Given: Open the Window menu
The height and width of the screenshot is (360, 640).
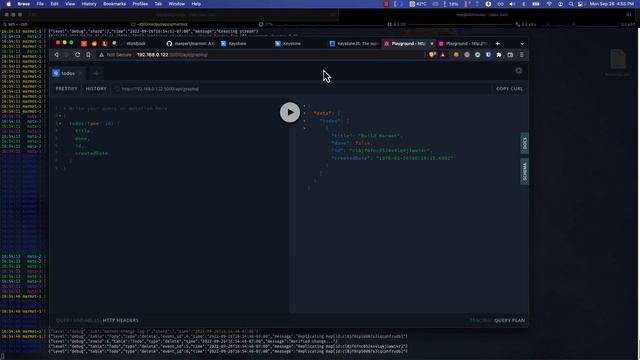Looking at the screenshot, I should coord(177,4).
